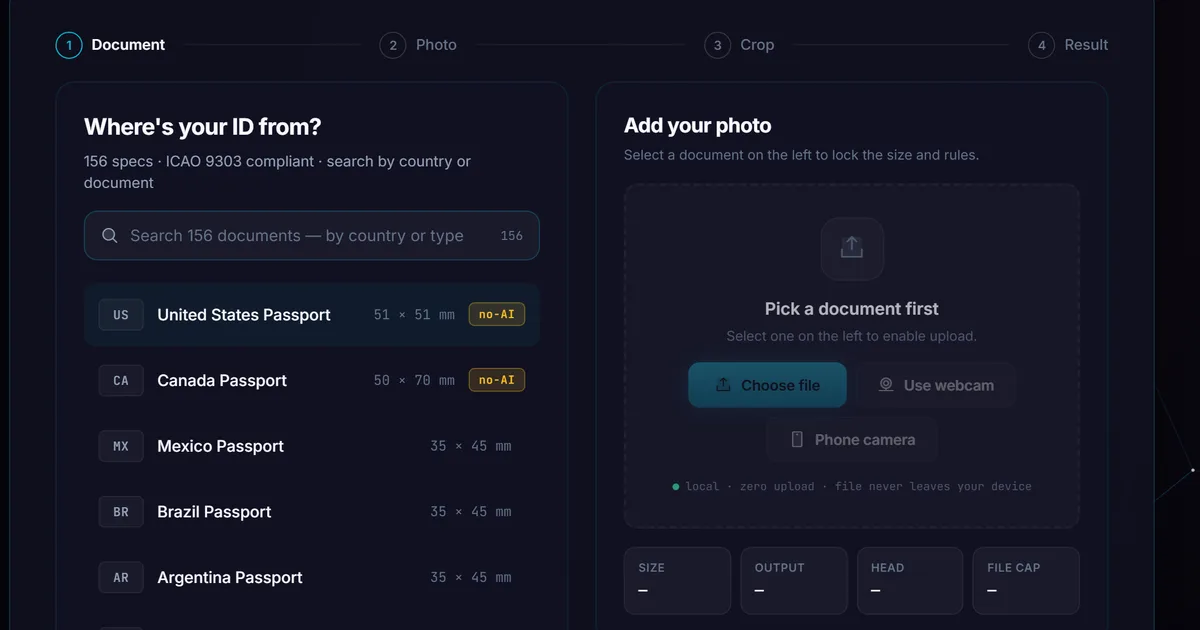The height and width of the screenshot is (630, 1200).
Task: Click the CA country code badge
Action: tap(121, 381)
